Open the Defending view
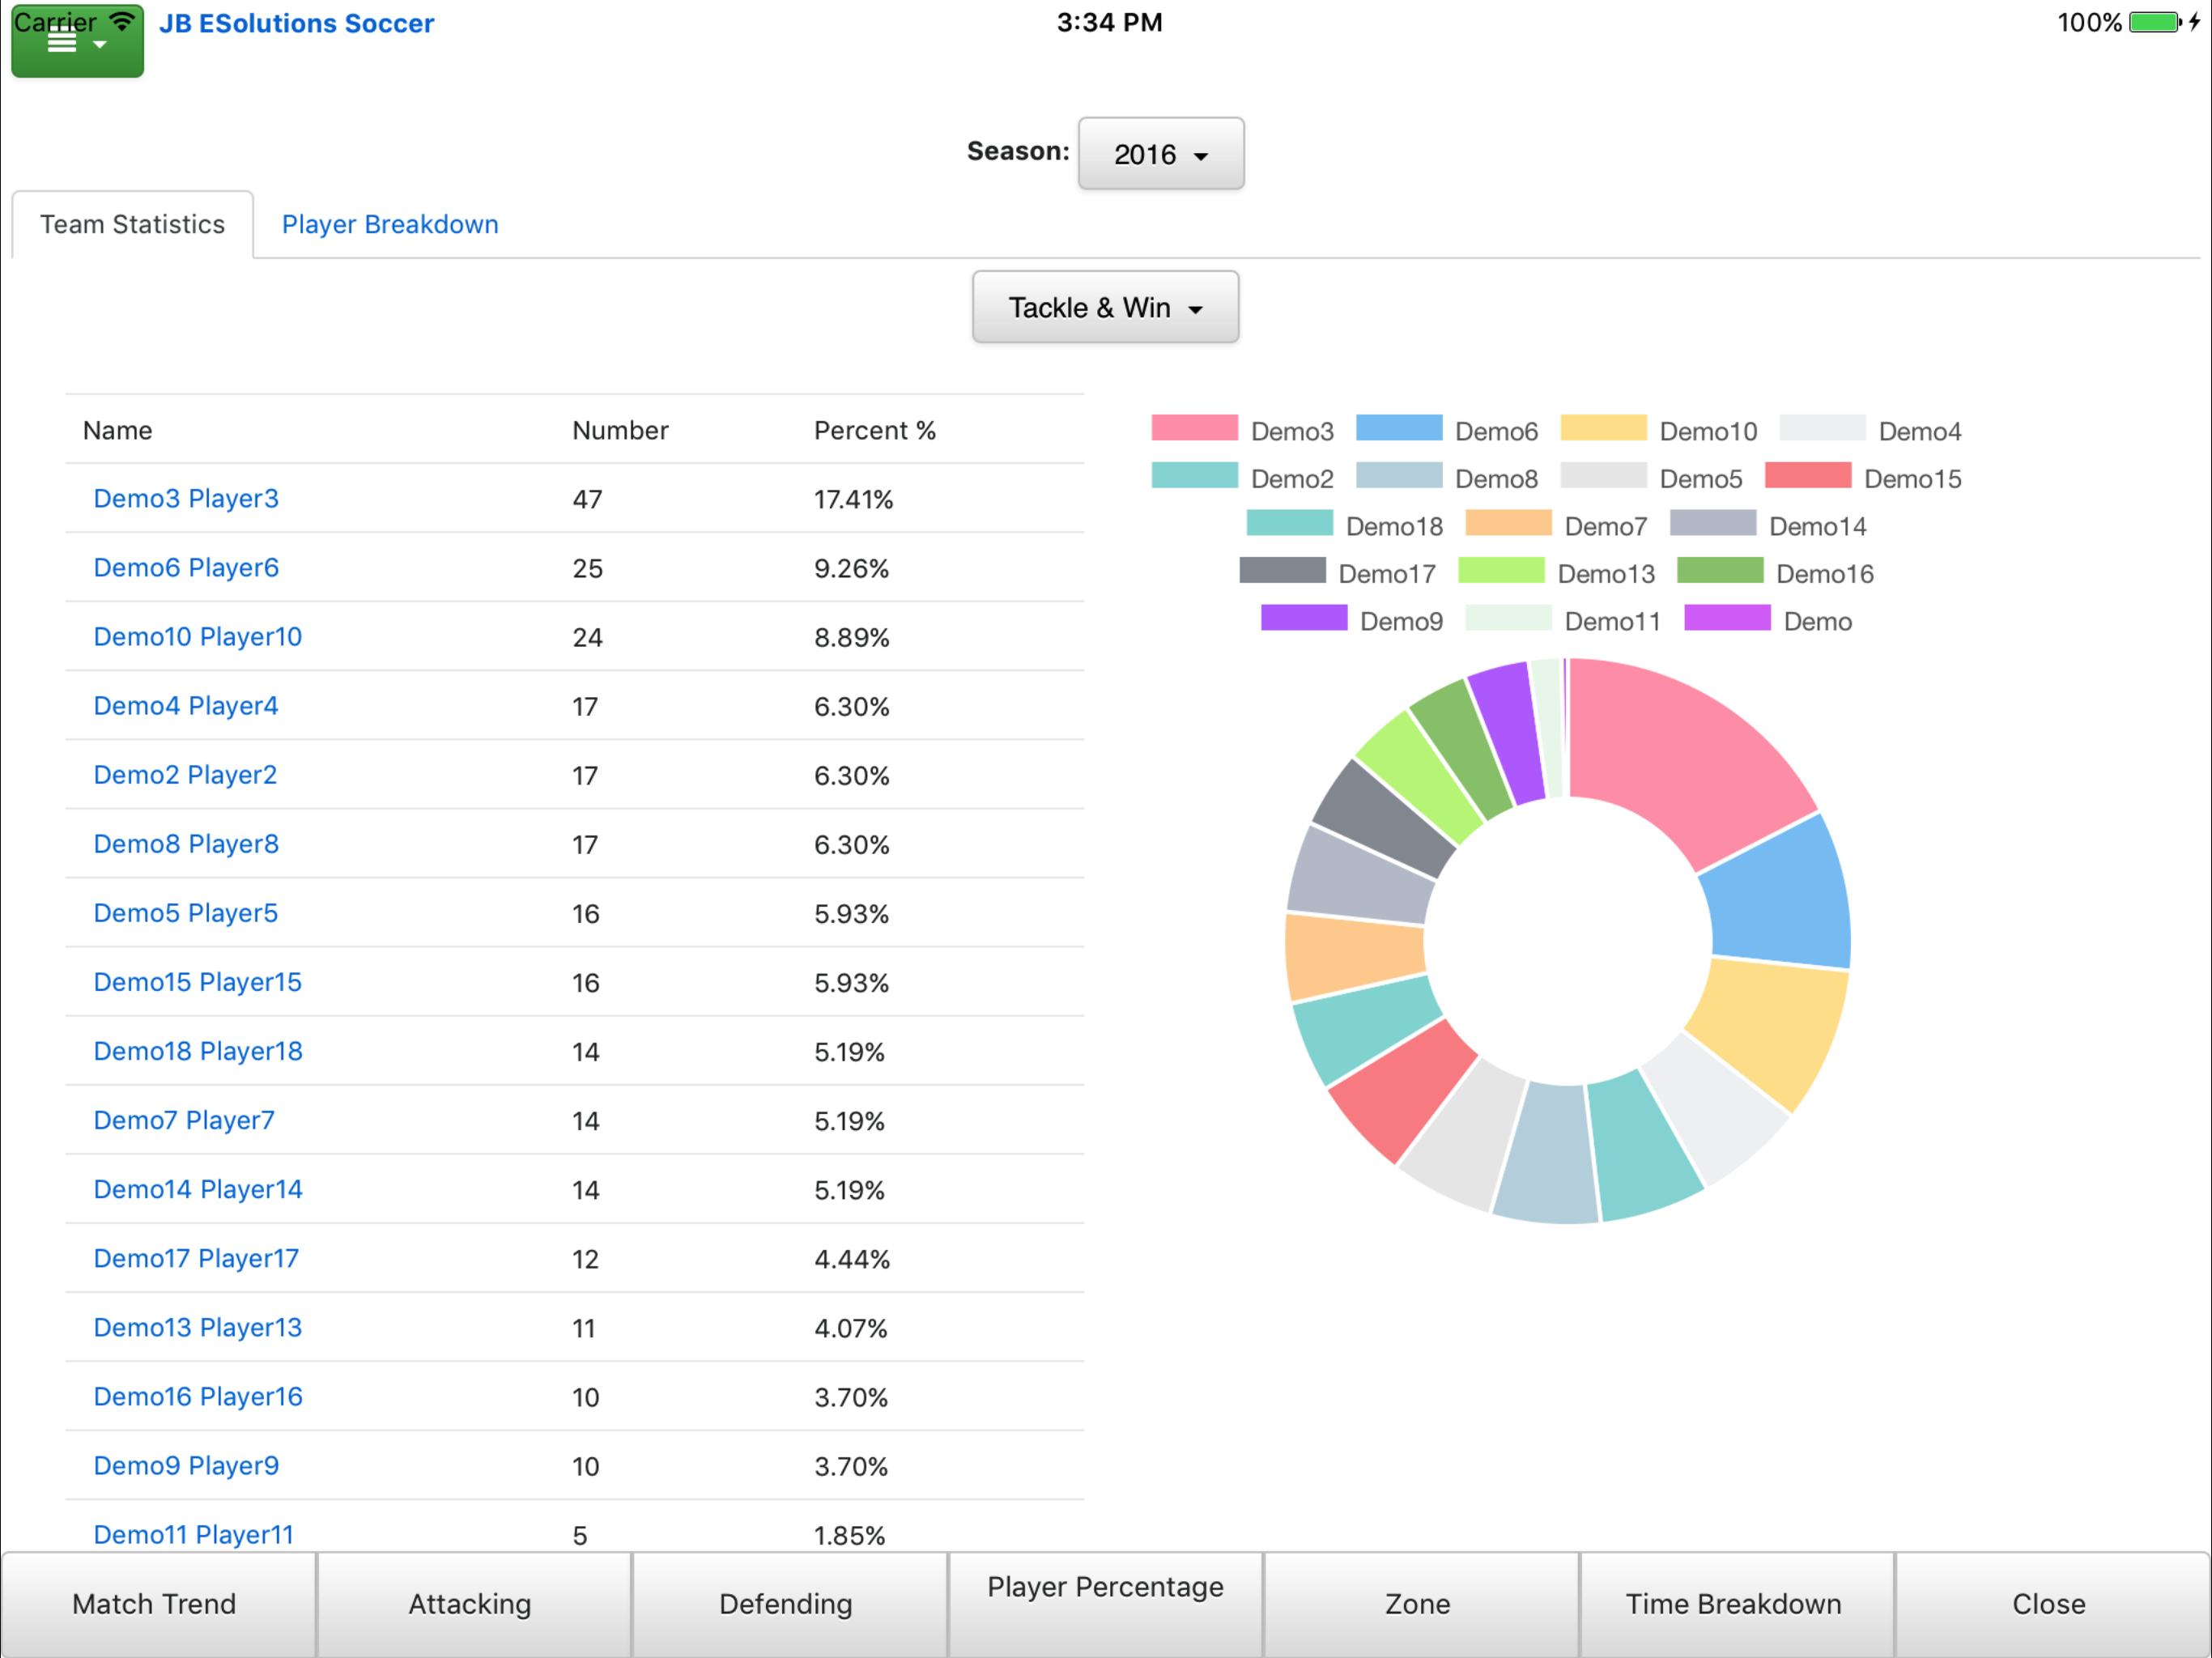Screen dimensions: 2212x1658 786,1604
